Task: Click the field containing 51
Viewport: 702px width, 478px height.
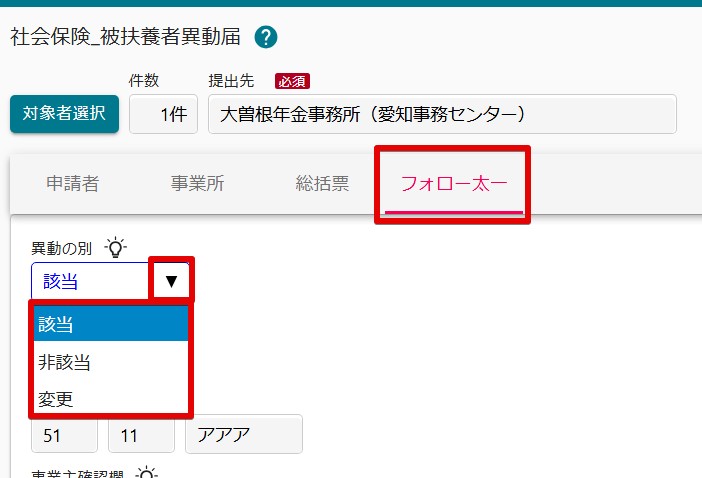Action: tap(64, 435)
